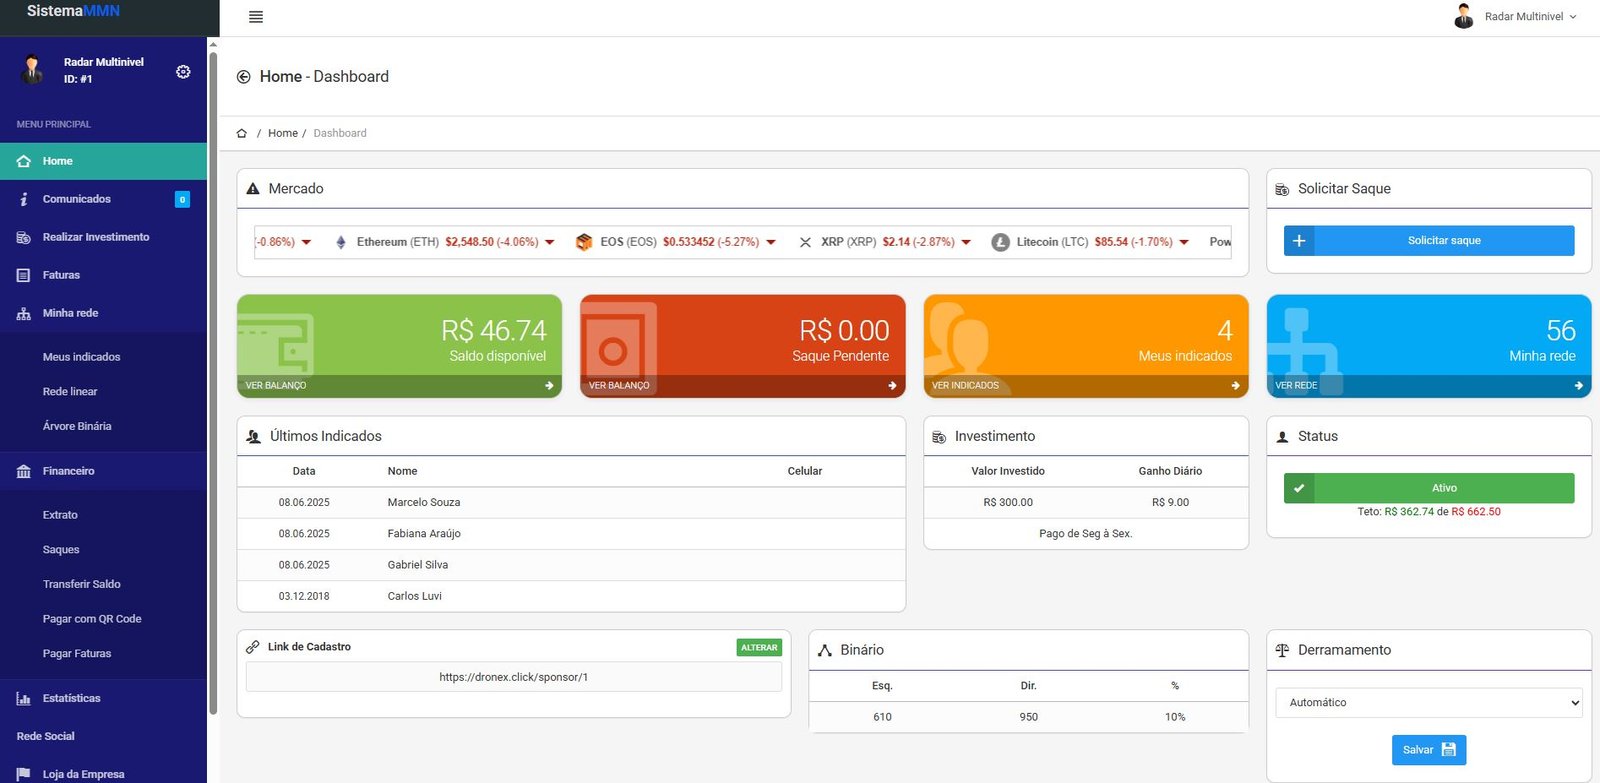
Task: Open the Derramamento Automático select box
Action: (1429, 703)
